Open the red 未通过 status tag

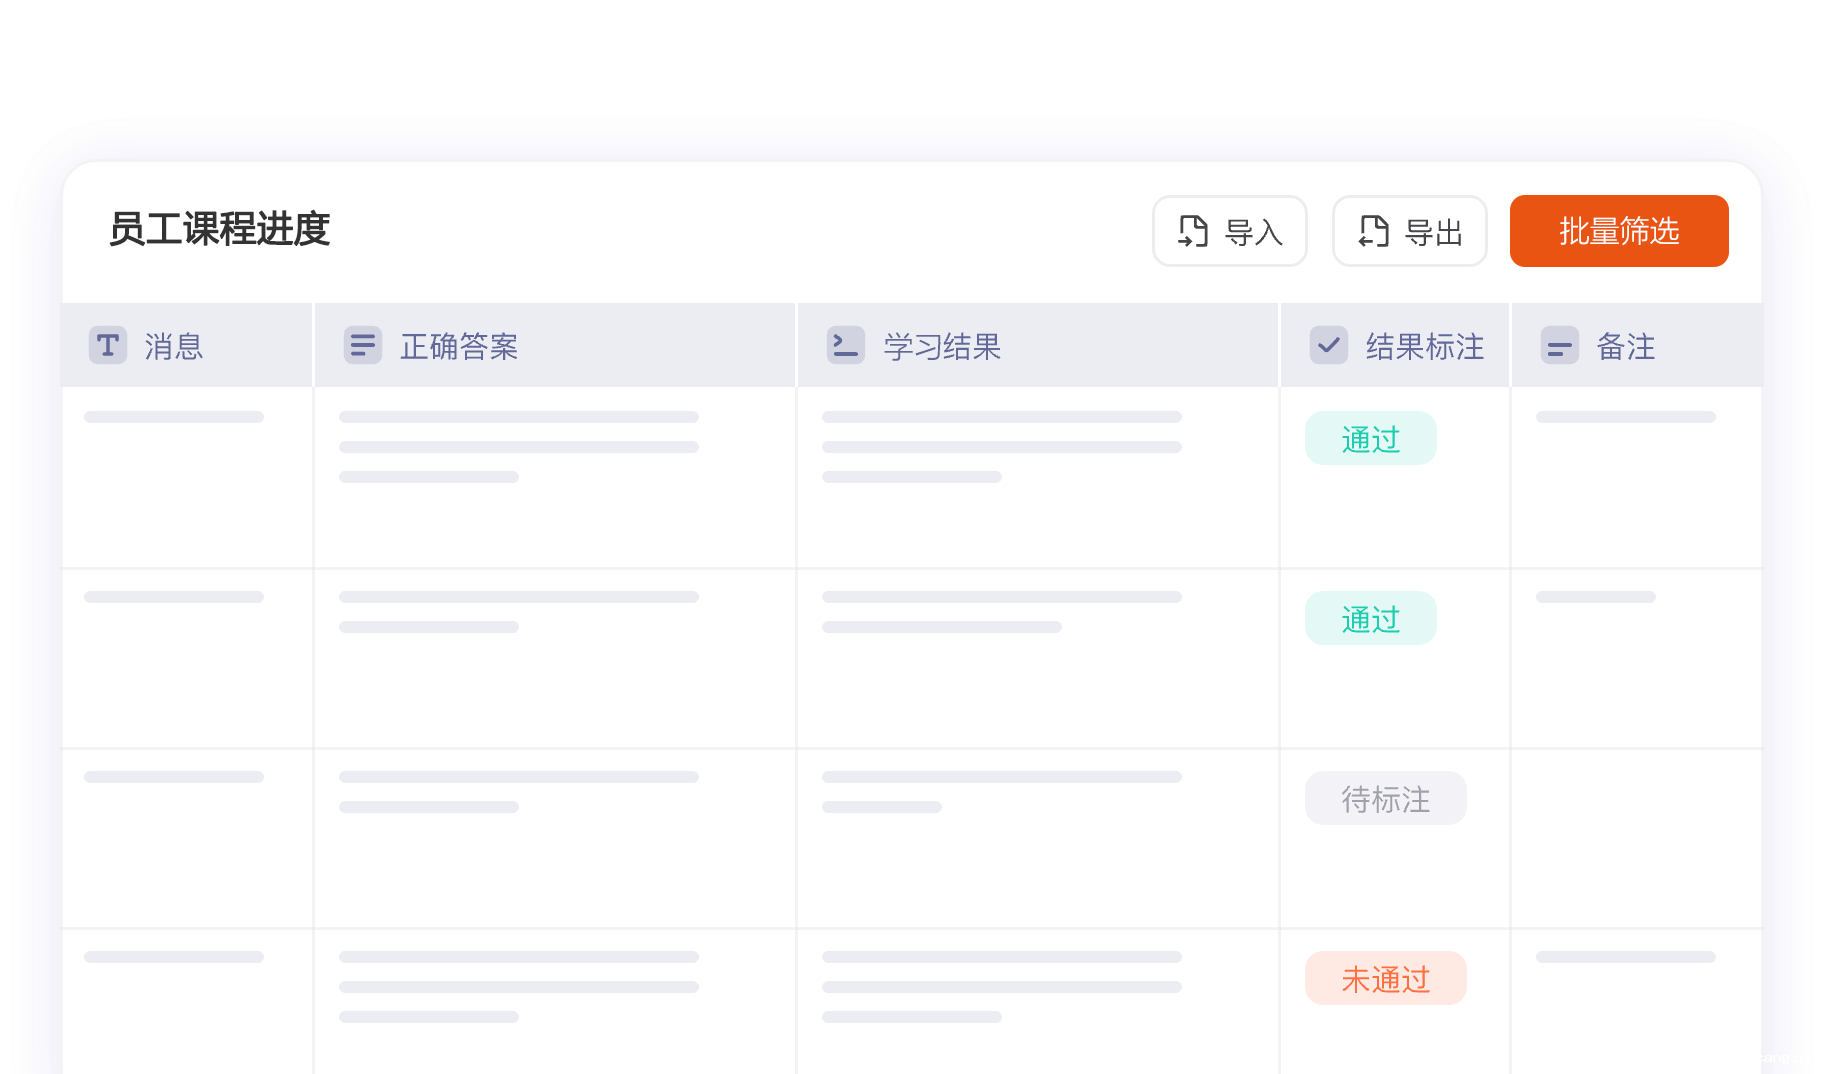click(1385, 979)
